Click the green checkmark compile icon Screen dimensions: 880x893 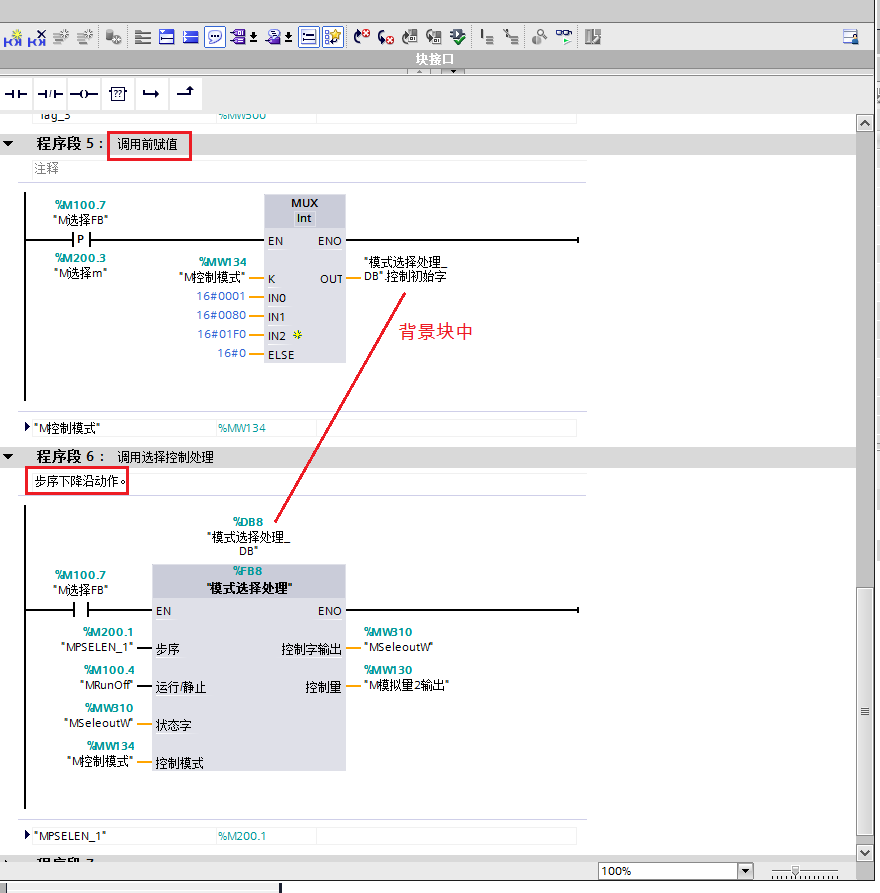click(457, 37)
